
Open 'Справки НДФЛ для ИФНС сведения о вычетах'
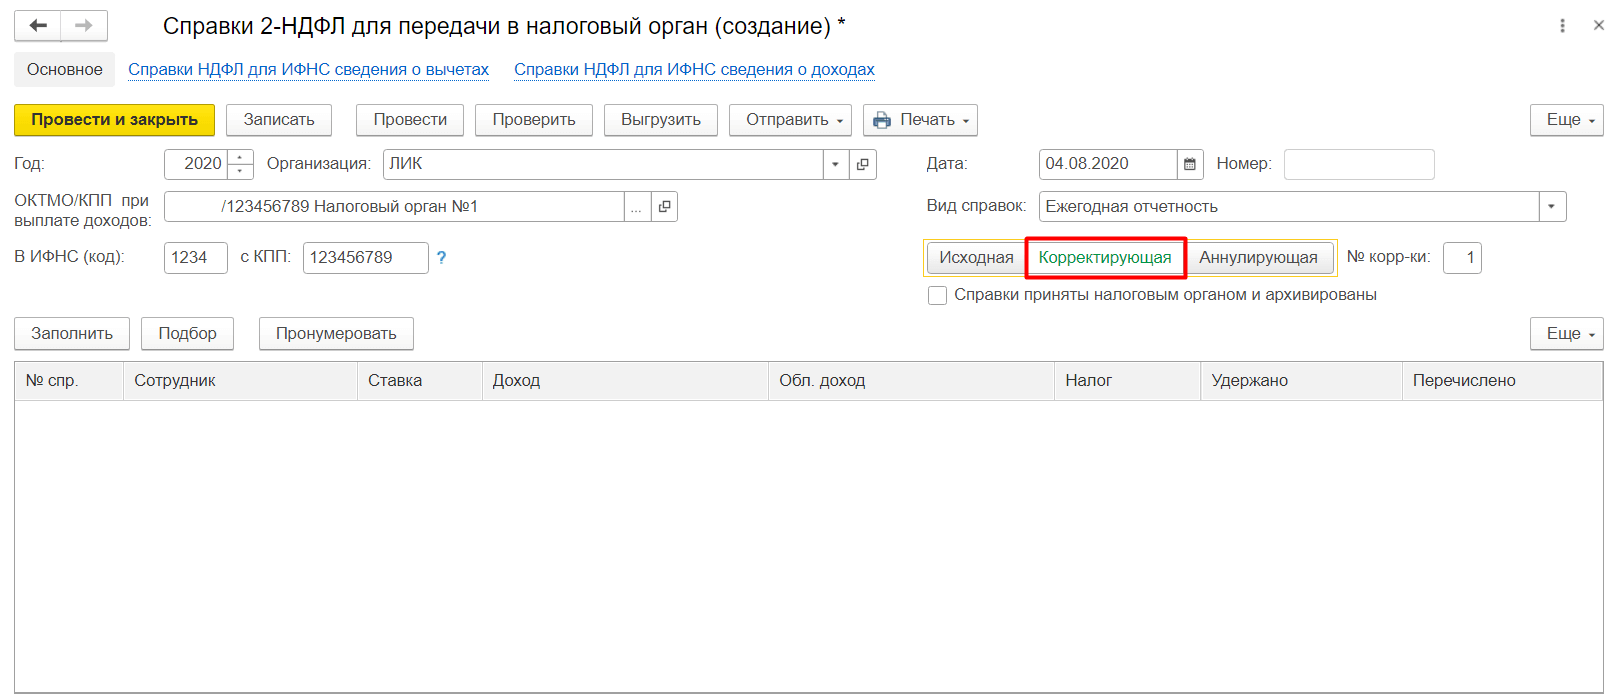coord(308,70)
